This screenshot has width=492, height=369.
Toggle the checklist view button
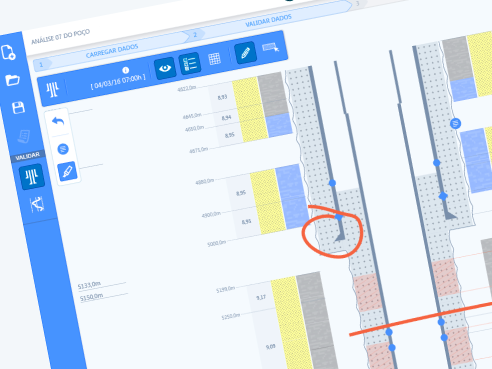point(190,63)
